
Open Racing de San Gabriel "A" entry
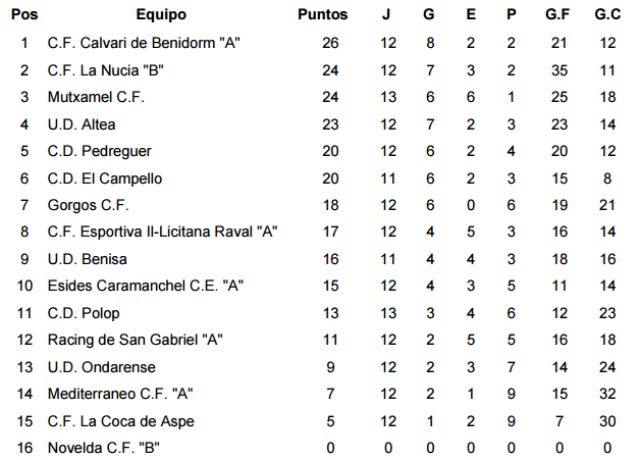pyautogui.click(x=135, y=340)
